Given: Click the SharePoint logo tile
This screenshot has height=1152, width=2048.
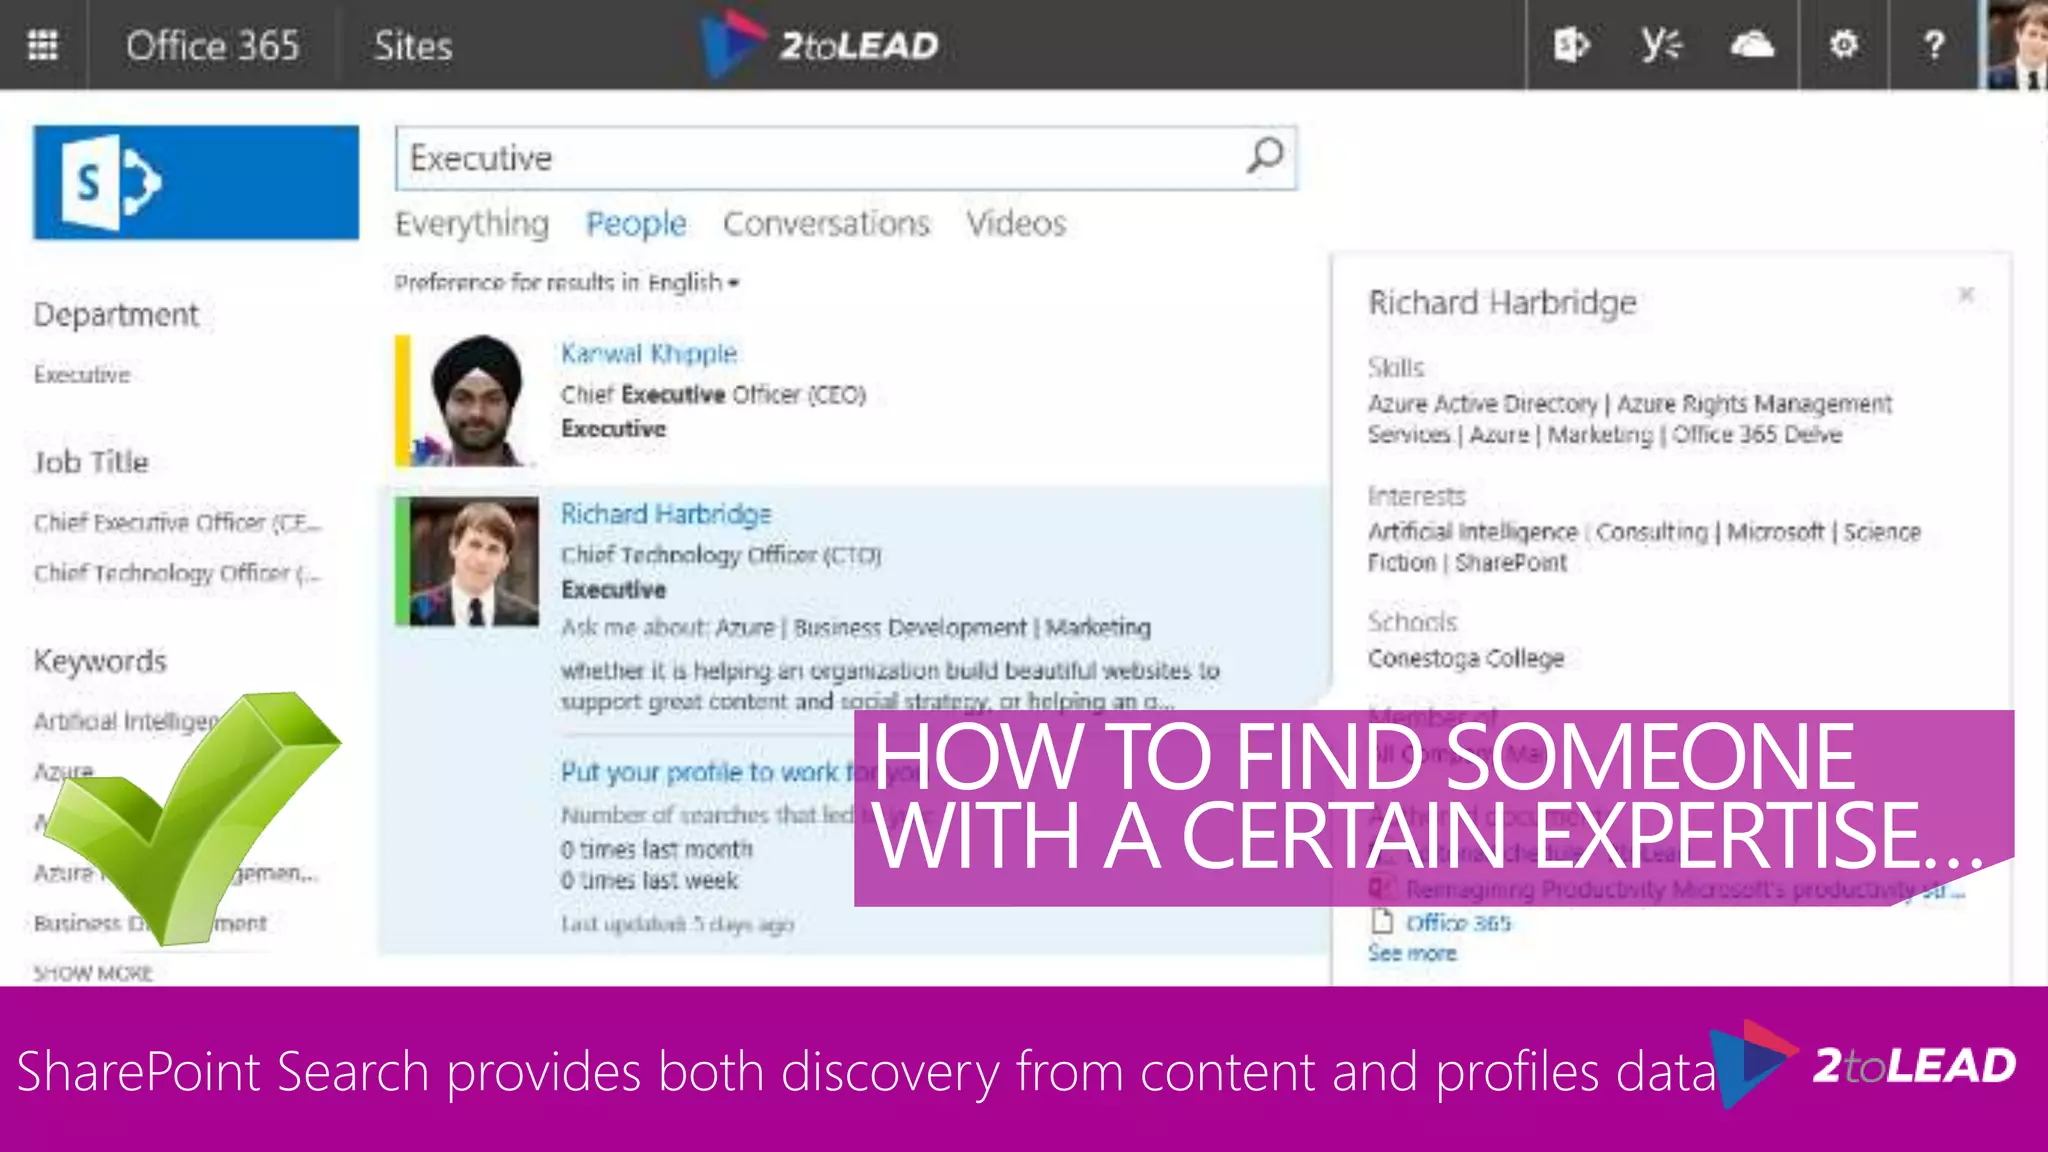Looking at the screenshot, I should pos(196,182).
